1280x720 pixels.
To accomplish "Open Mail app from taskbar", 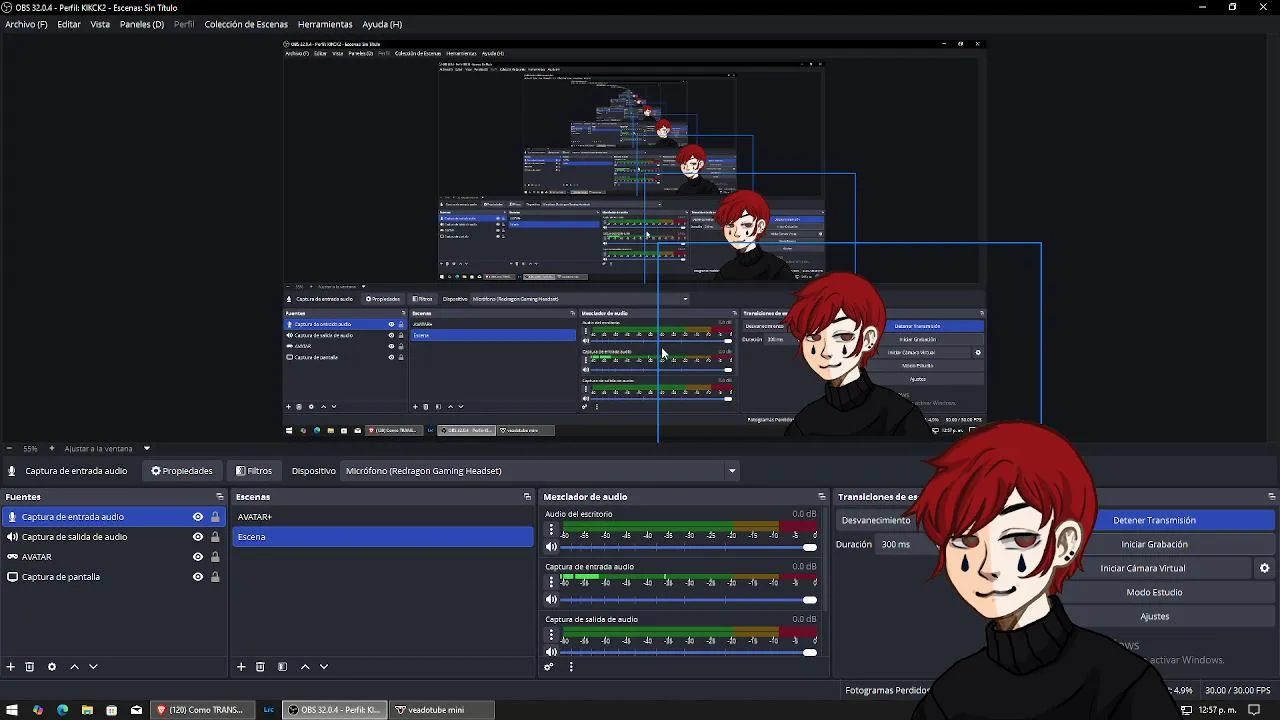I will 136,710.
